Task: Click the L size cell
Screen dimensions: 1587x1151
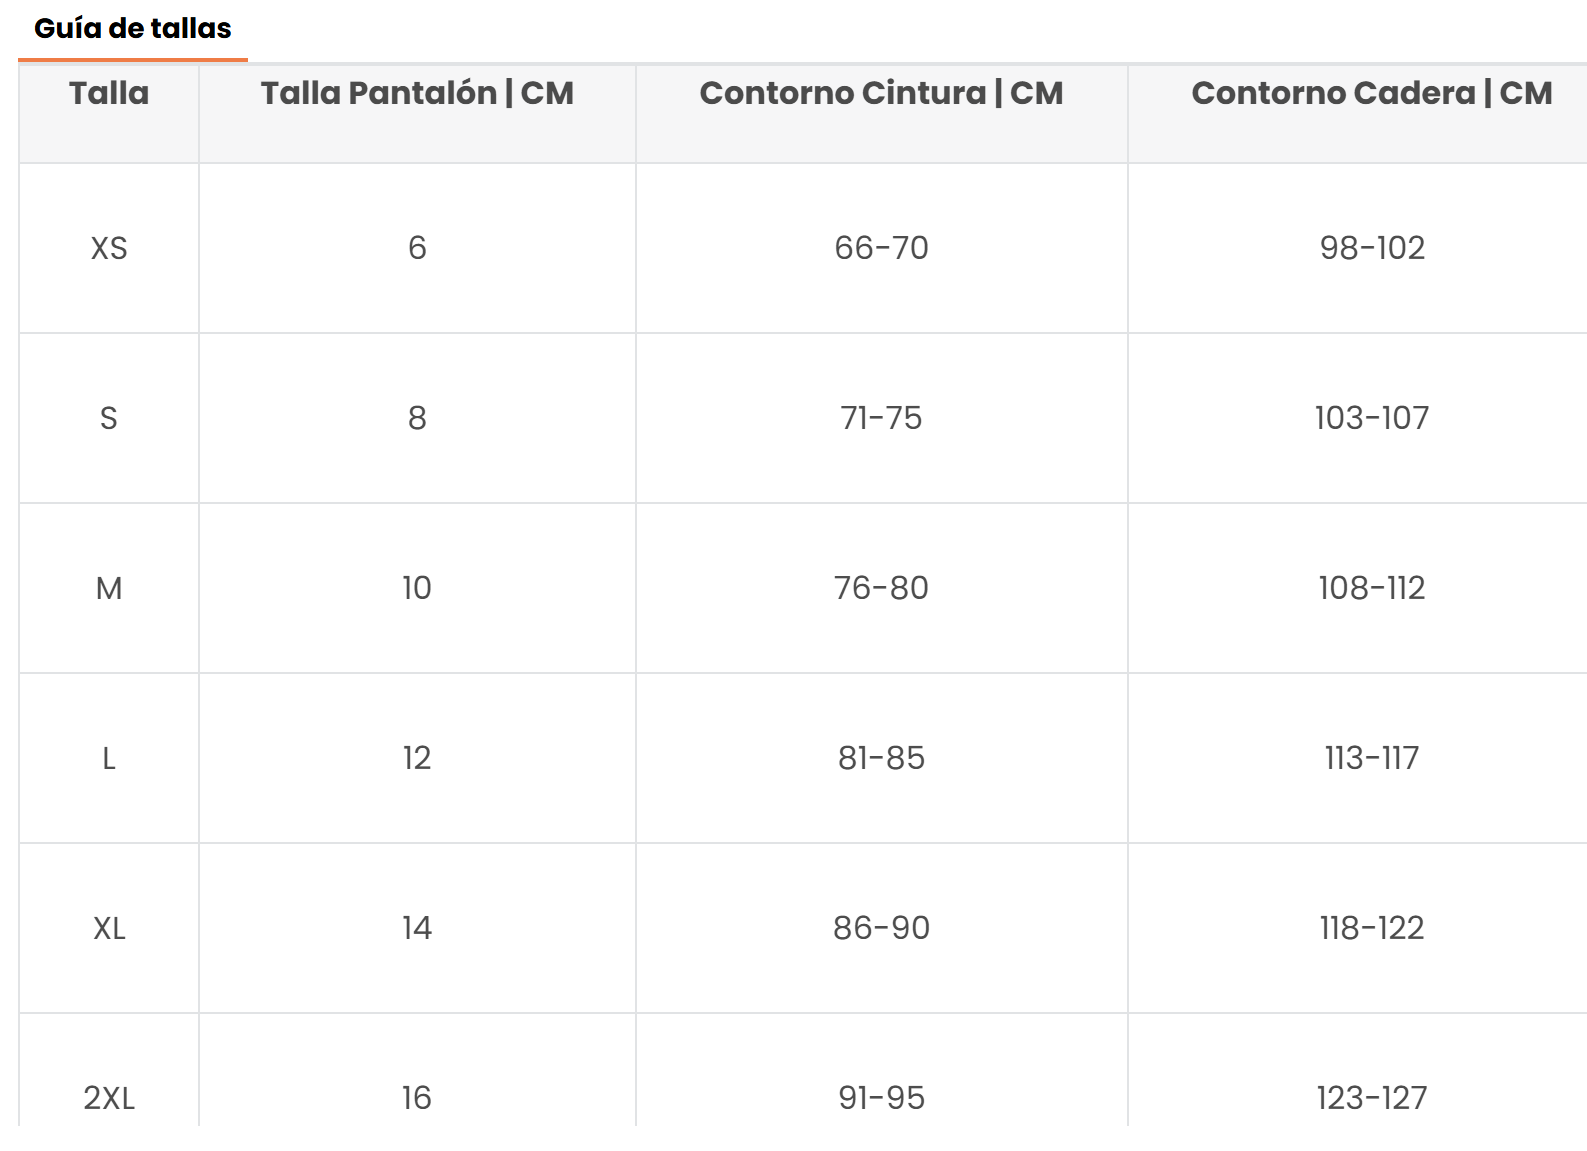Action: 109,758
